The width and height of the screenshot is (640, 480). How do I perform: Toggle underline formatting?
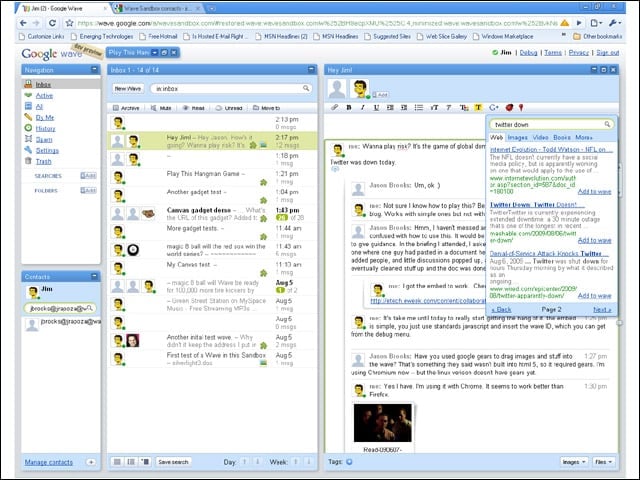pyautogui.click(x=376, y=107)
